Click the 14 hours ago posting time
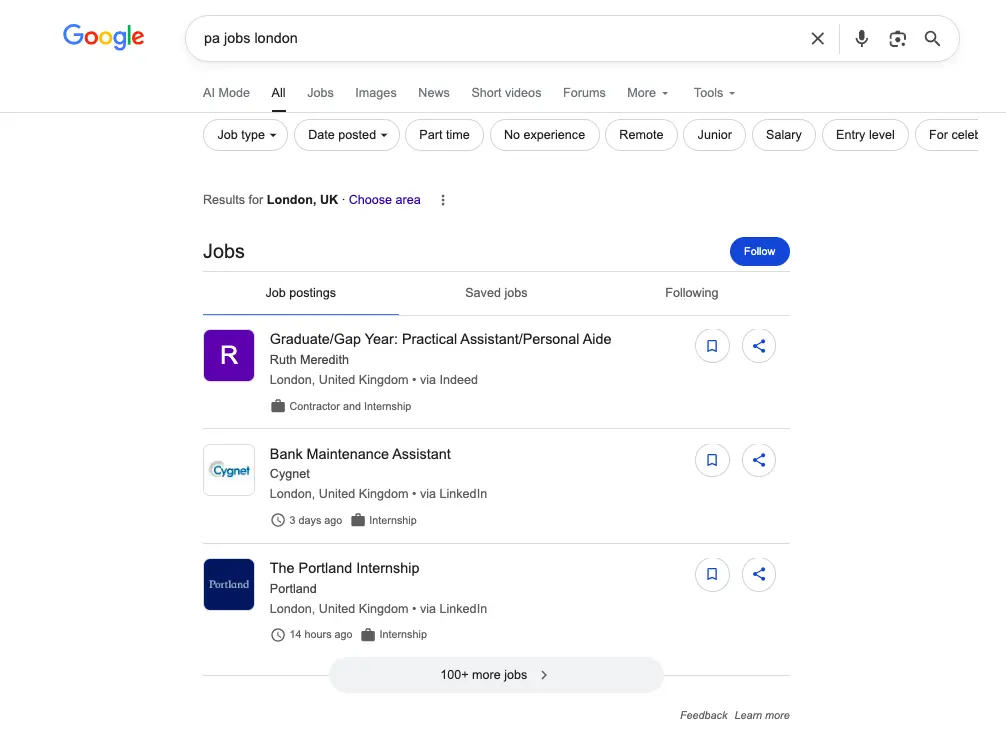The image size is (1006, 740). [321, 635]
